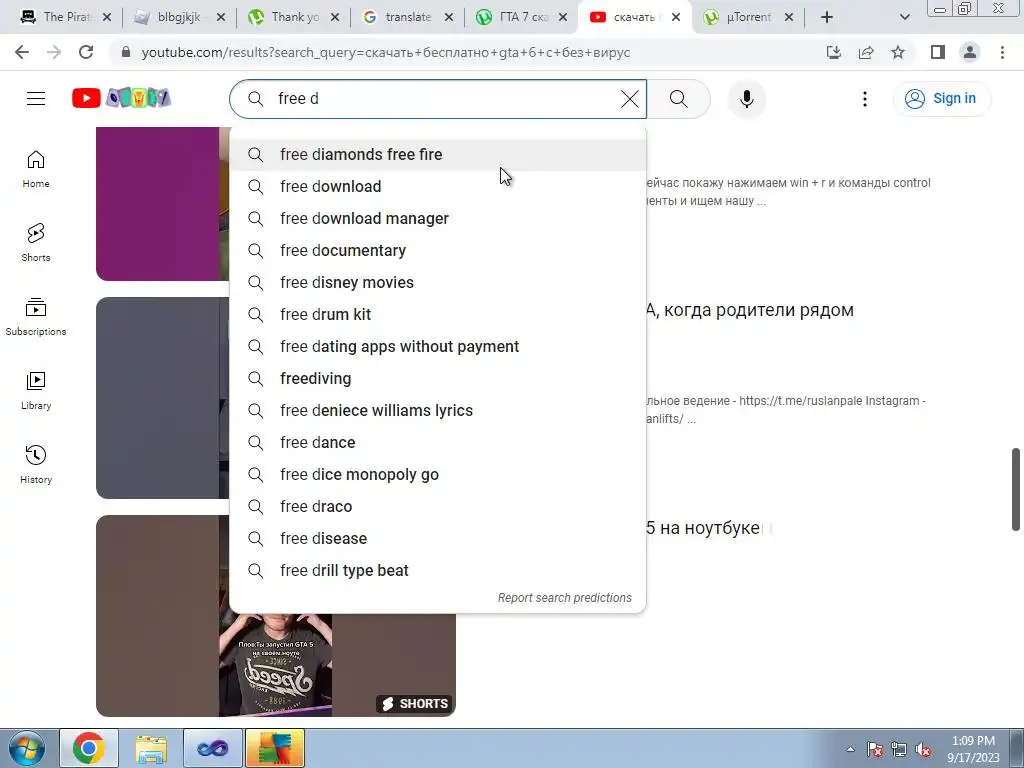
Task: Click the taskbar clock 1:09 PM
Action: tap(973, 749)
